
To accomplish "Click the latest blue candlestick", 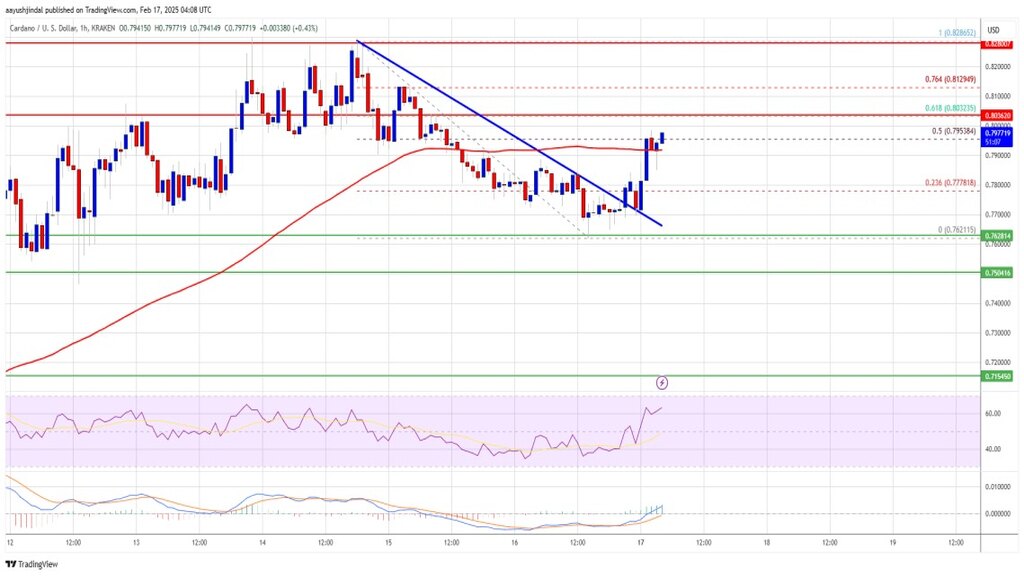I will [662, 138].
